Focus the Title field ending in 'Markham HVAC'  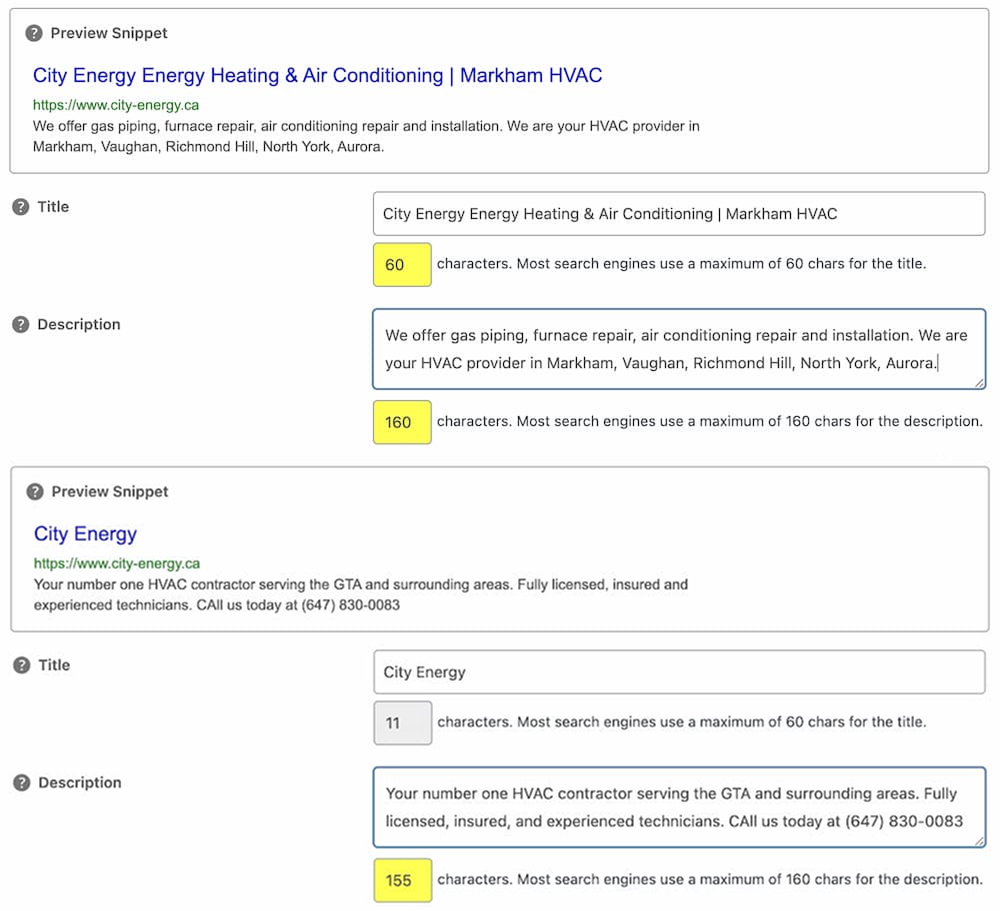click(x=678, y=214)
